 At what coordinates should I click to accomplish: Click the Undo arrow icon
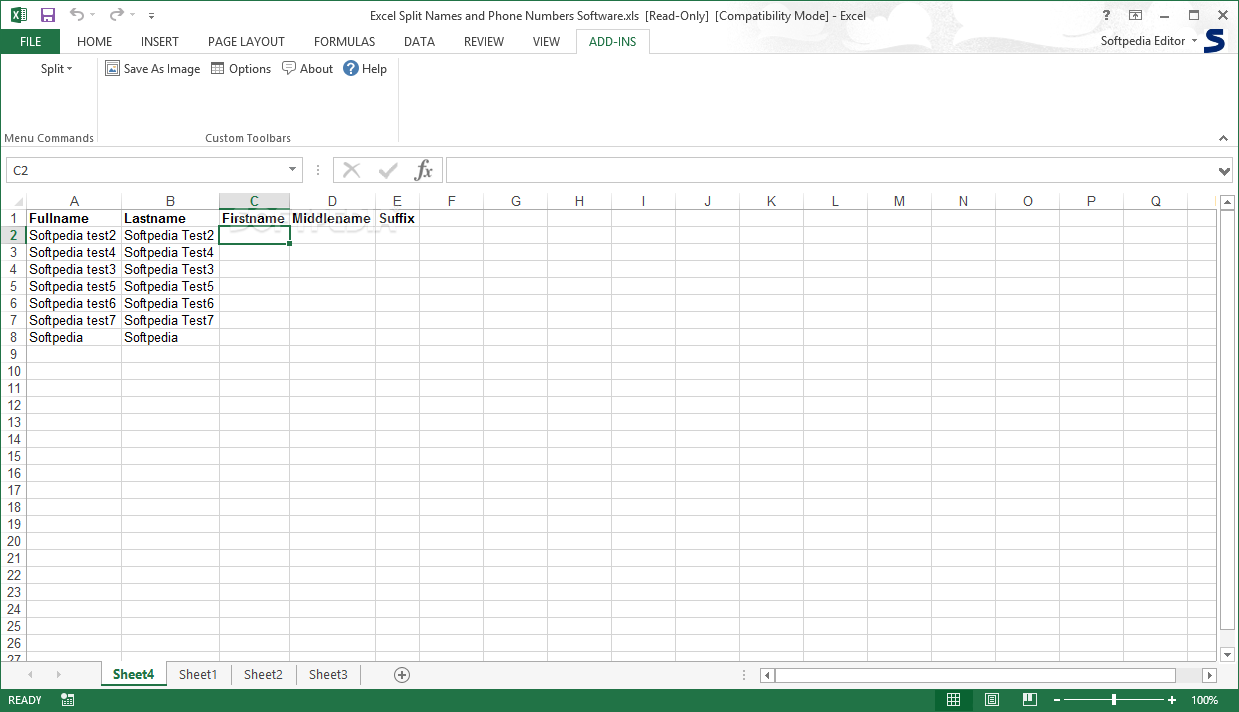click(77, 15)
